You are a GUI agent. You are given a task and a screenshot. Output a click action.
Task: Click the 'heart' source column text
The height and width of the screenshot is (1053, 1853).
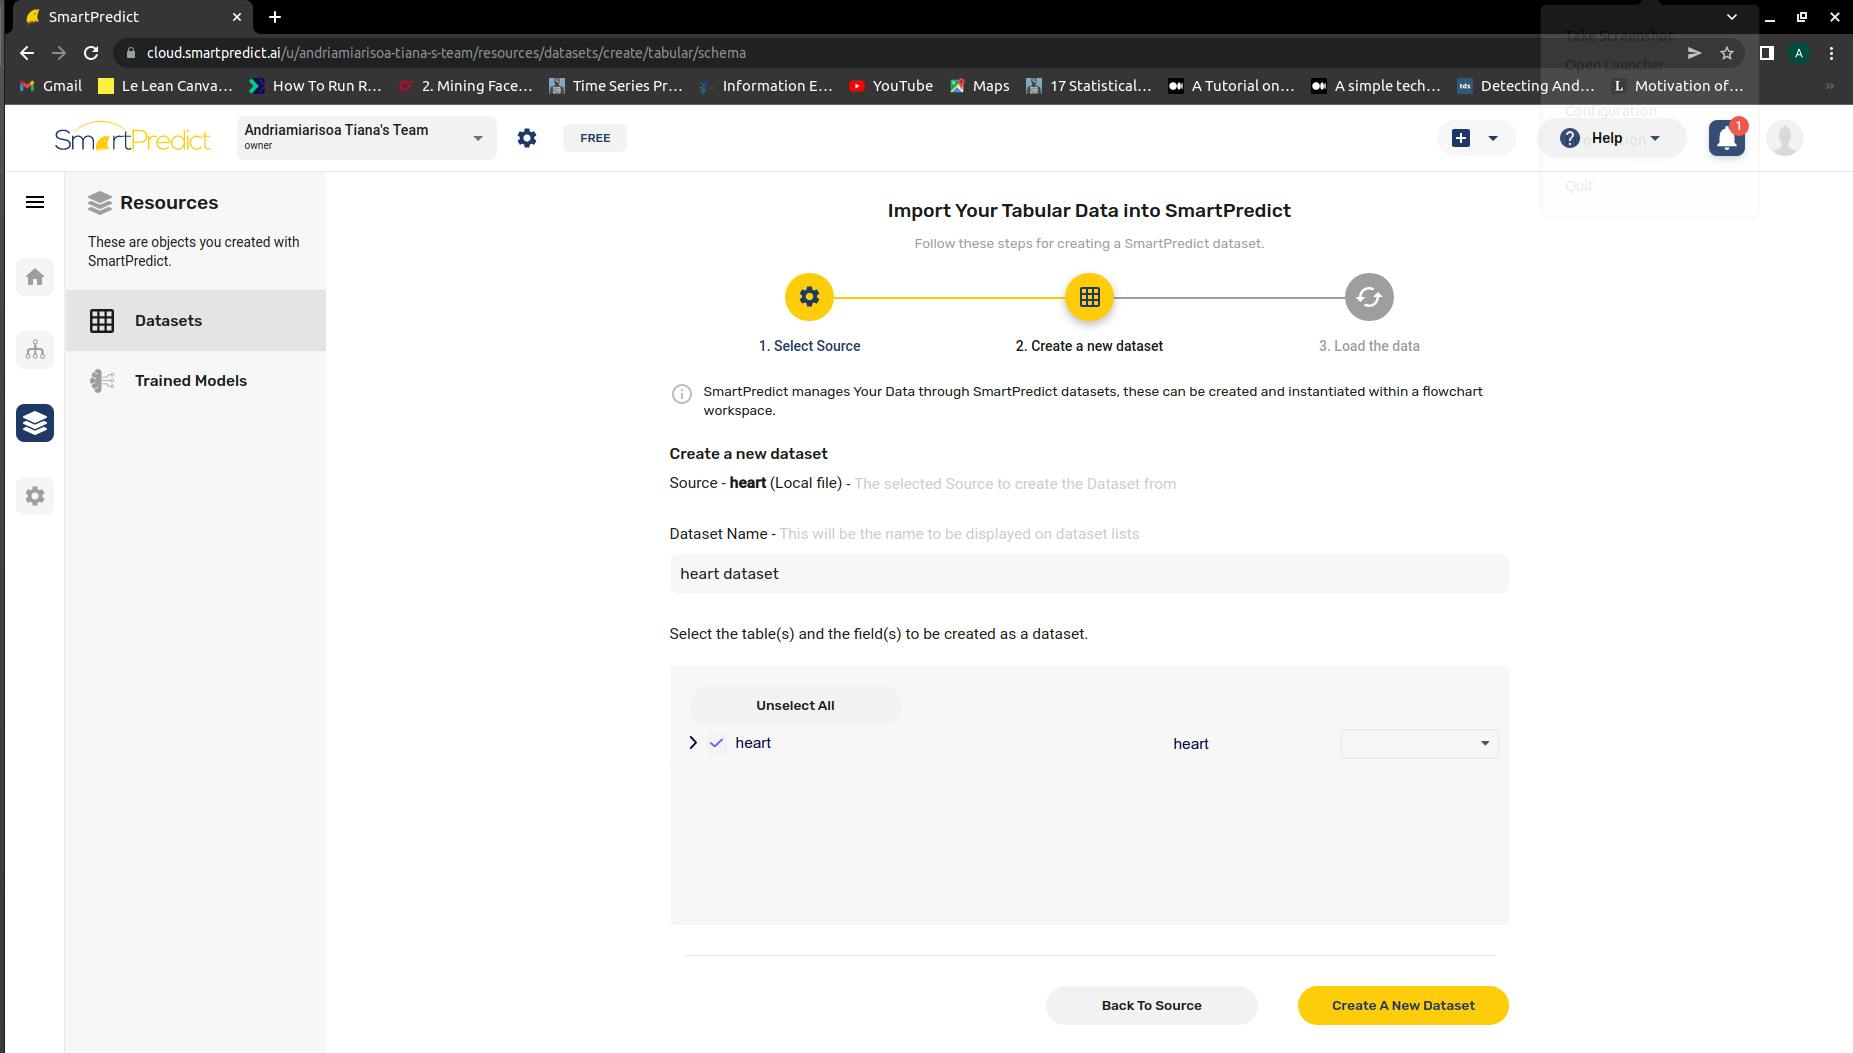coord(1190,744)
